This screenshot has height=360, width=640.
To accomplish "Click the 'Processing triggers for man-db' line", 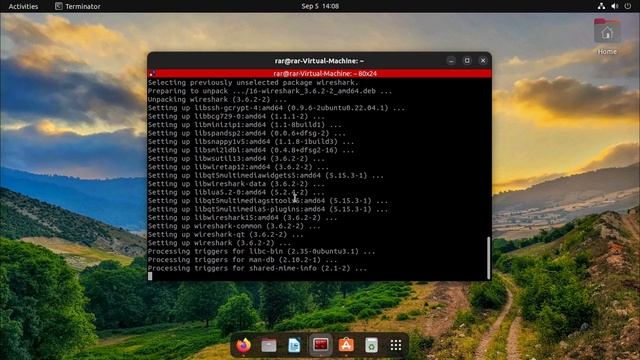I will (x=242, y=260).
